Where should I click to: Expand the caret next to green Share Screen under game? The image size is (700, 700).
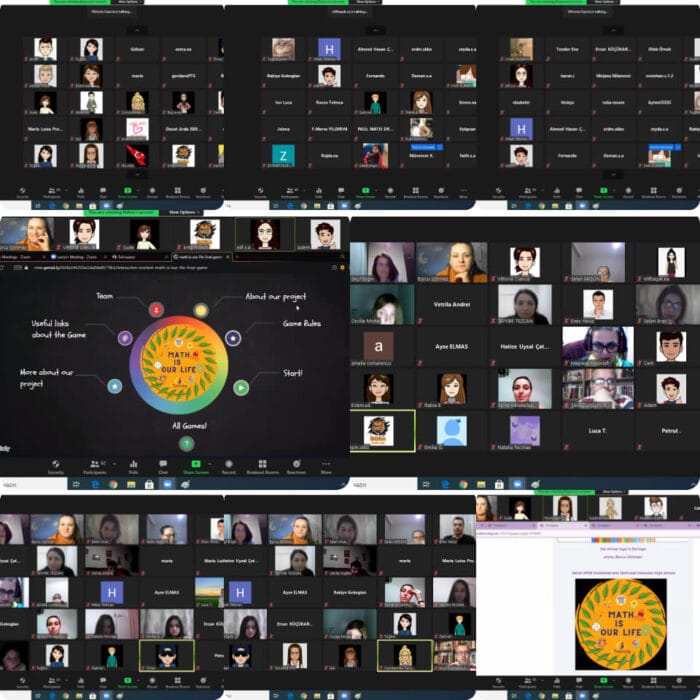point(208,462)
